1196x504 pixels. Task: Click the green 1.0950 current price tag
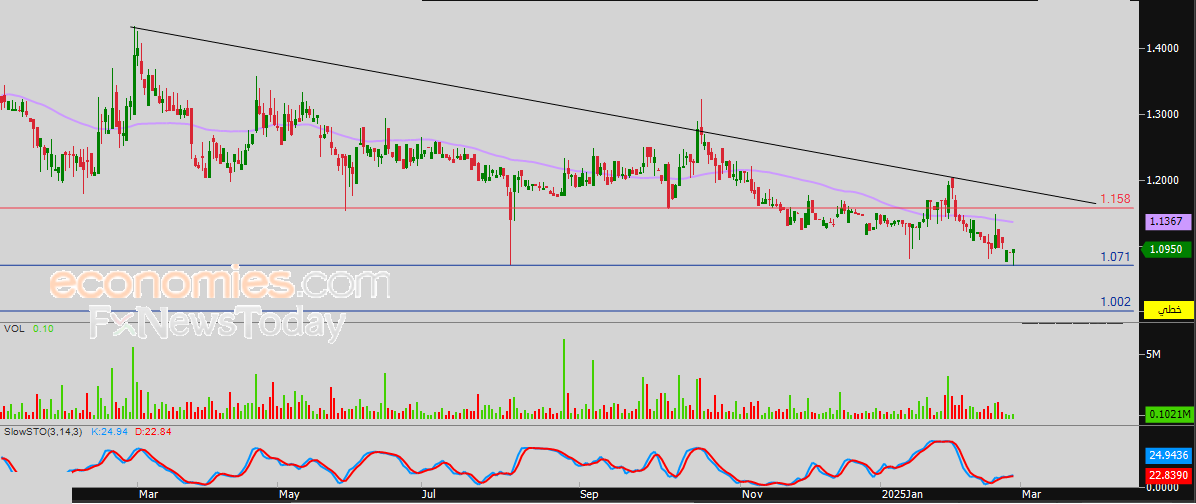tap(1168, 249)
